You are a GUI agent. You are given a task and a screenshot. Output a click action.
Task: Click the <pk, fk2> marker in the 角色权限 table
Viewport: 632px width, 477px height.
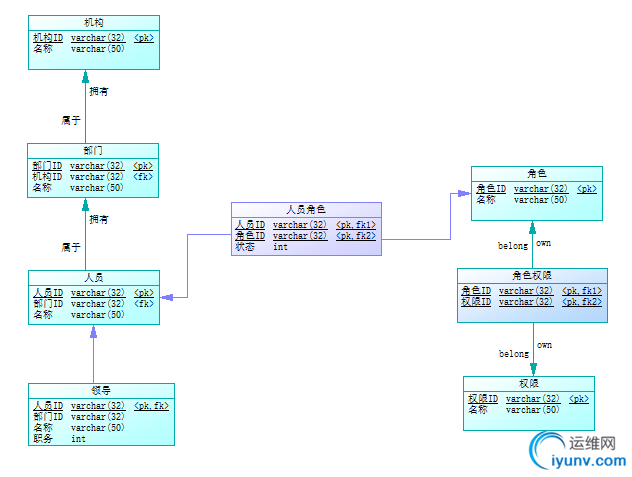582,302
